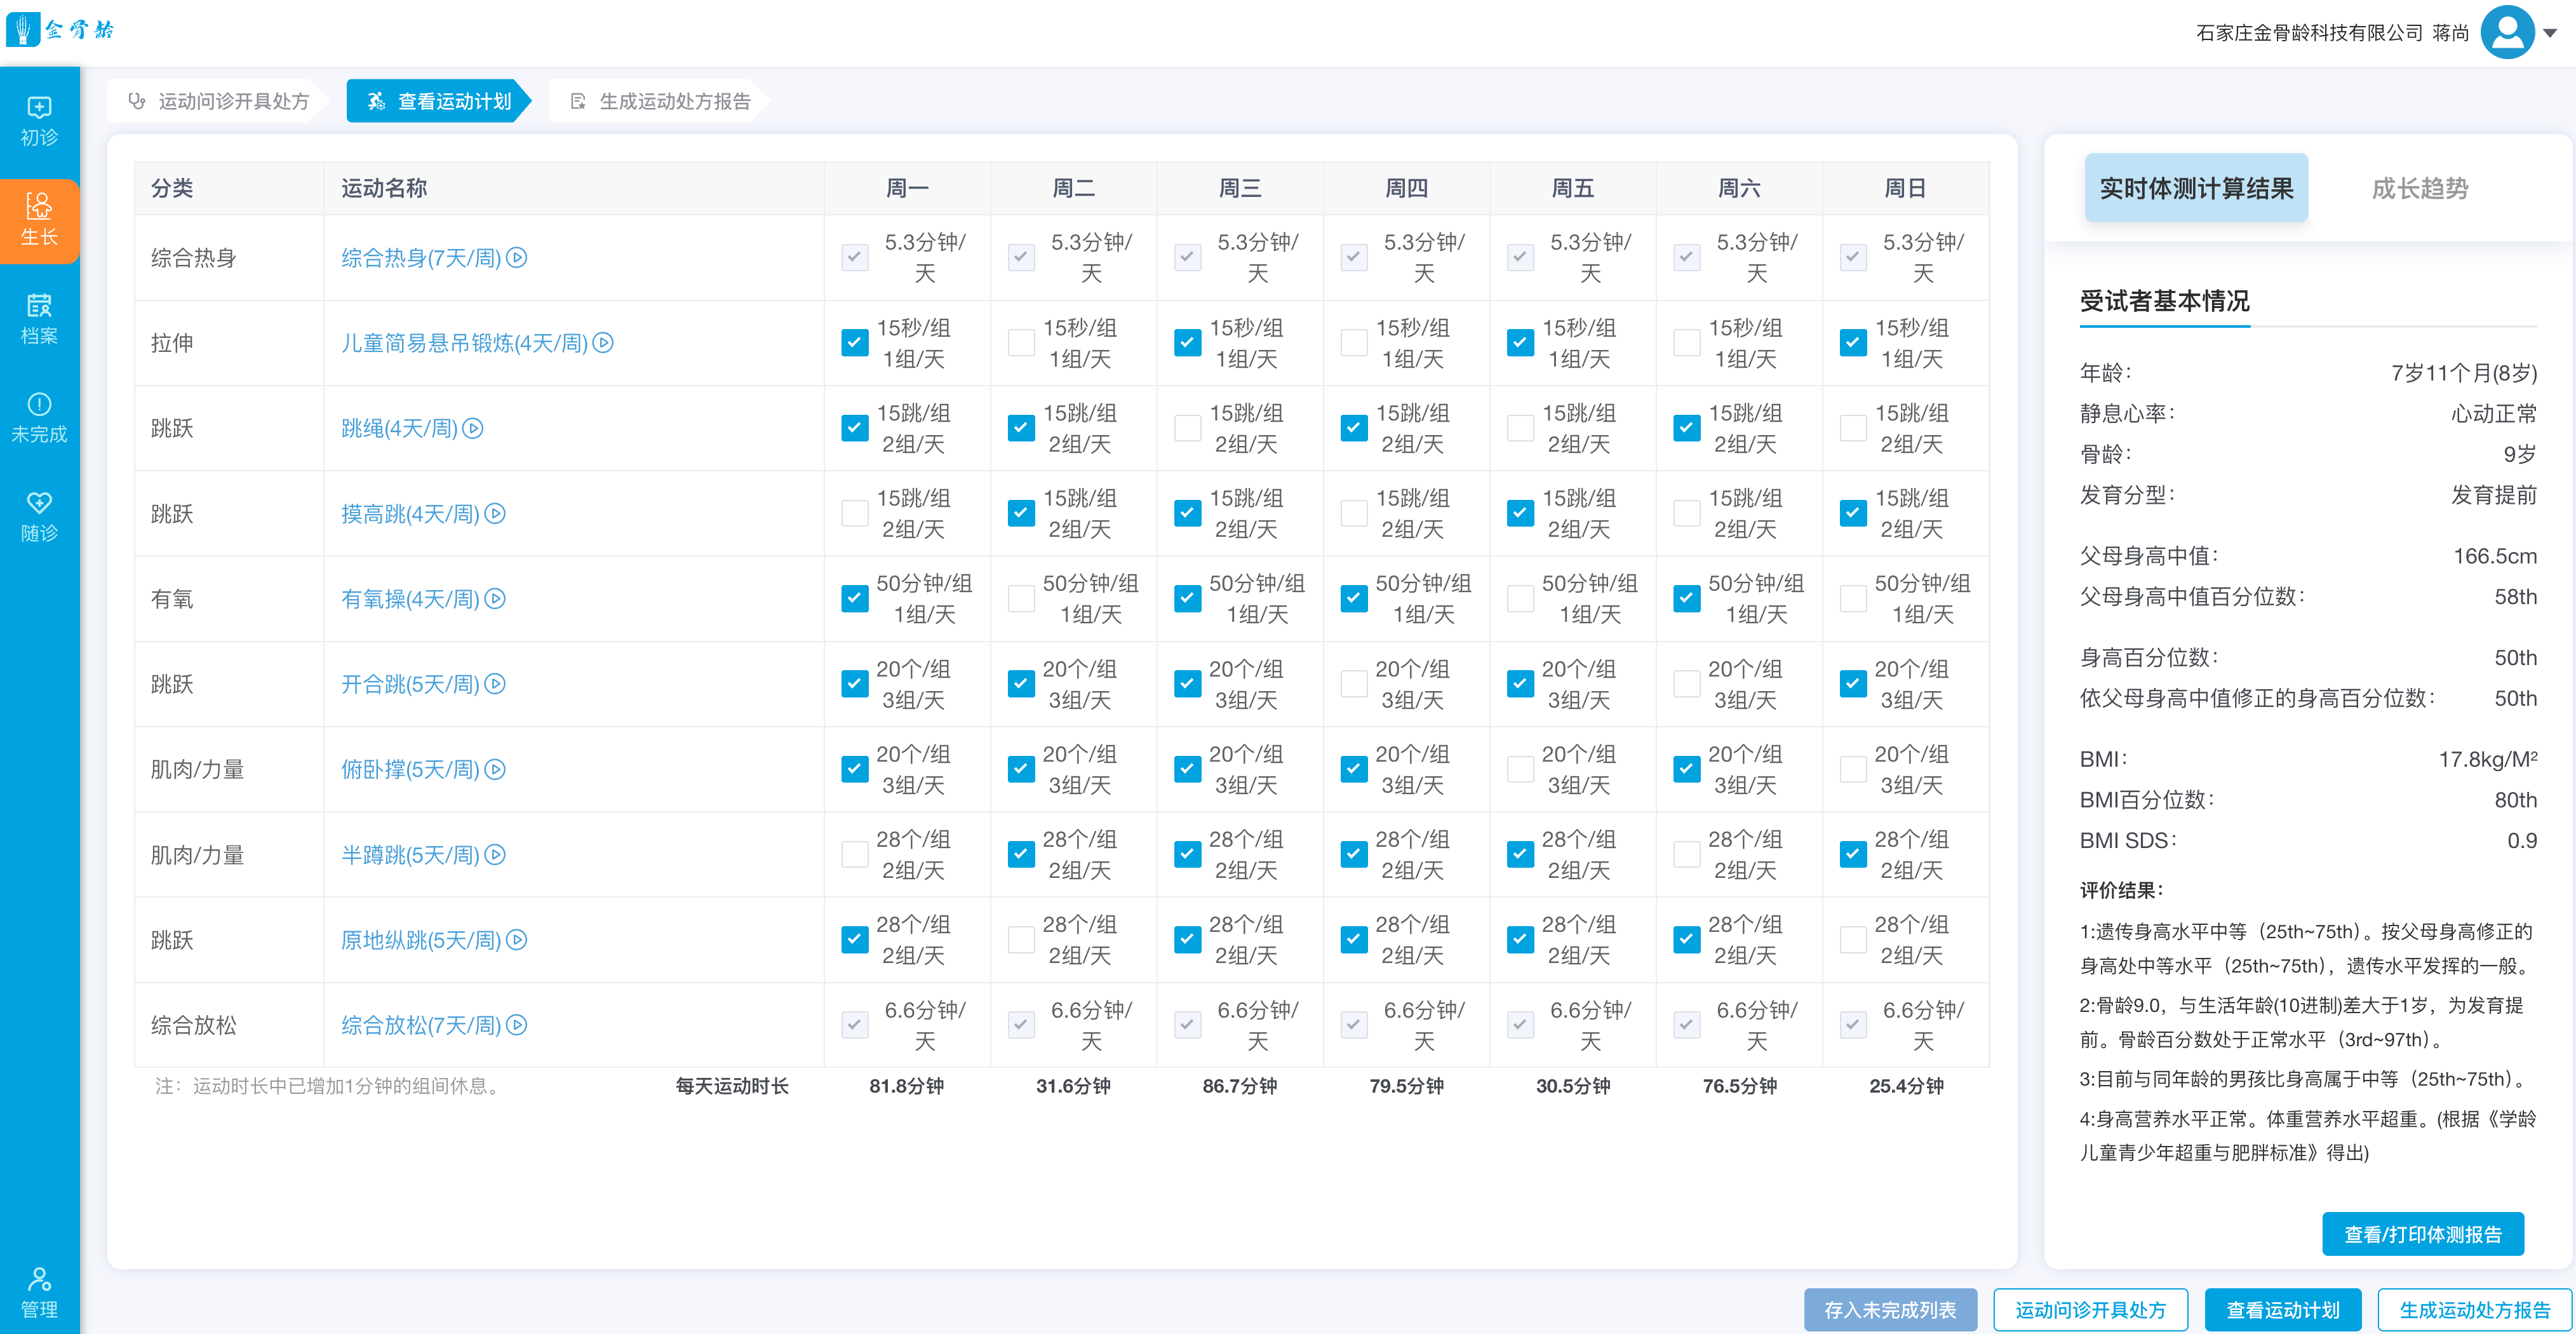Play video icon beside 开合跳
2576x1334 pixels.
pyautogui.click(x=495, y=684)
